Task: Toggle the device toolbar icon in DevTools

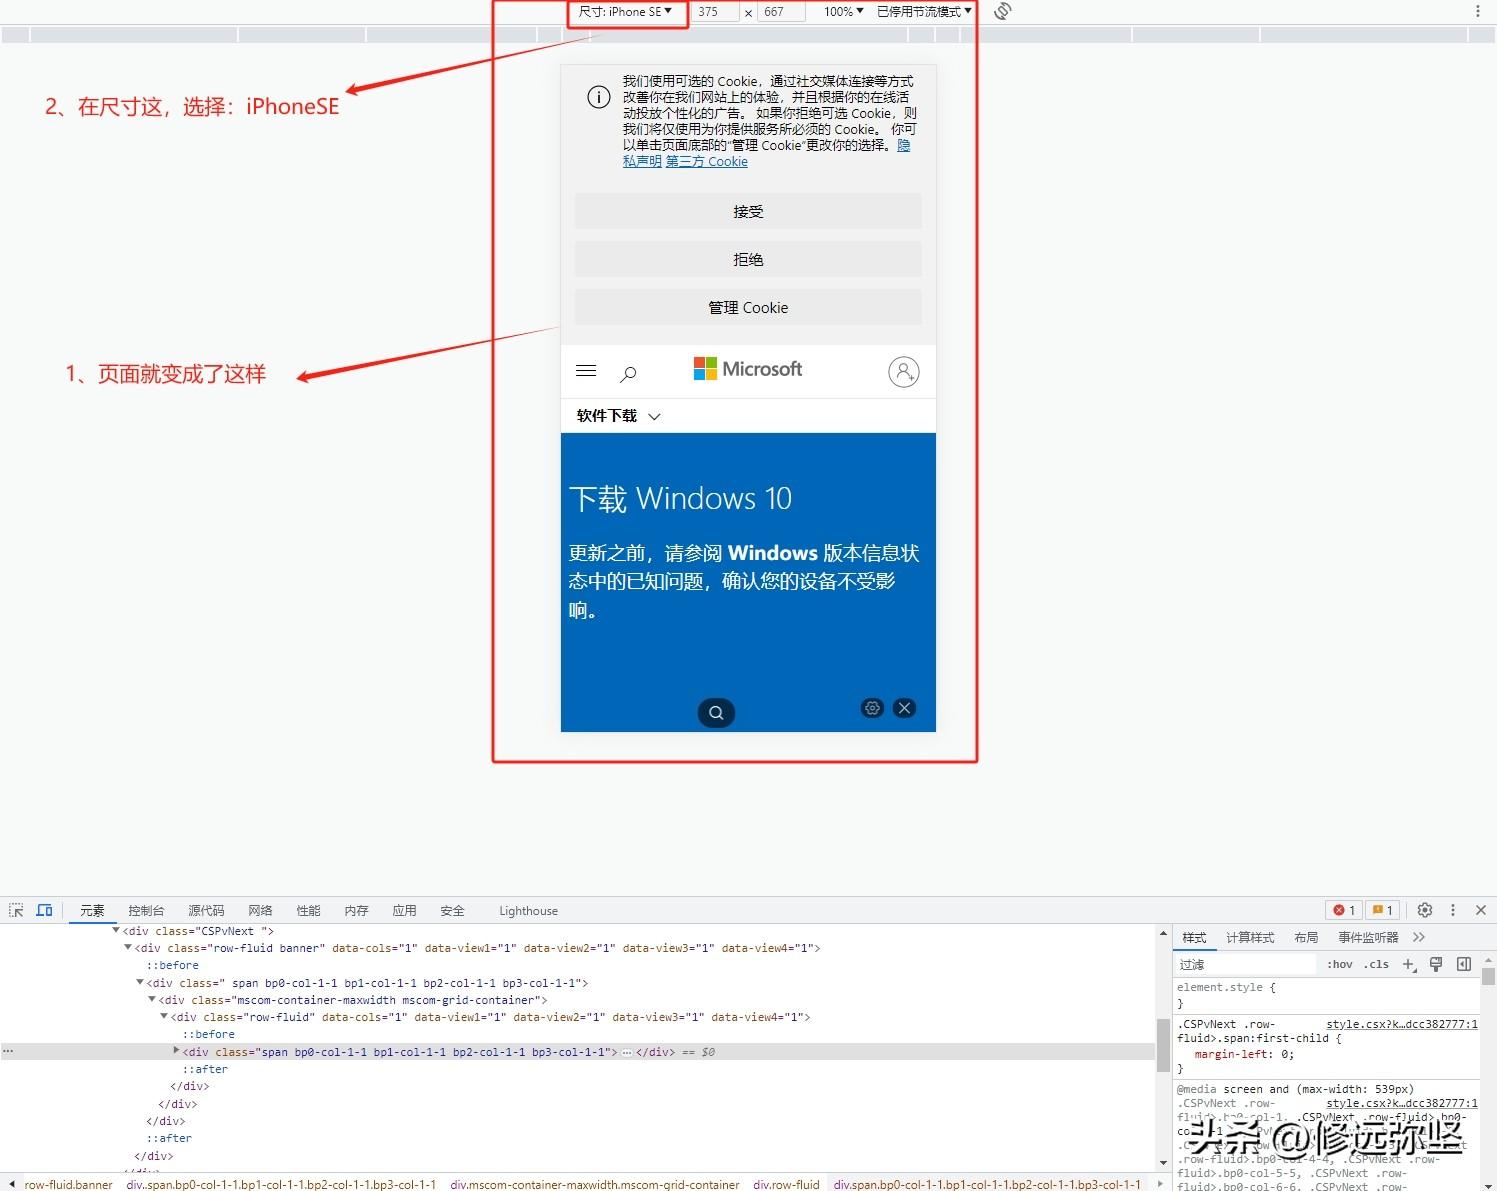Action: (44, 910)
